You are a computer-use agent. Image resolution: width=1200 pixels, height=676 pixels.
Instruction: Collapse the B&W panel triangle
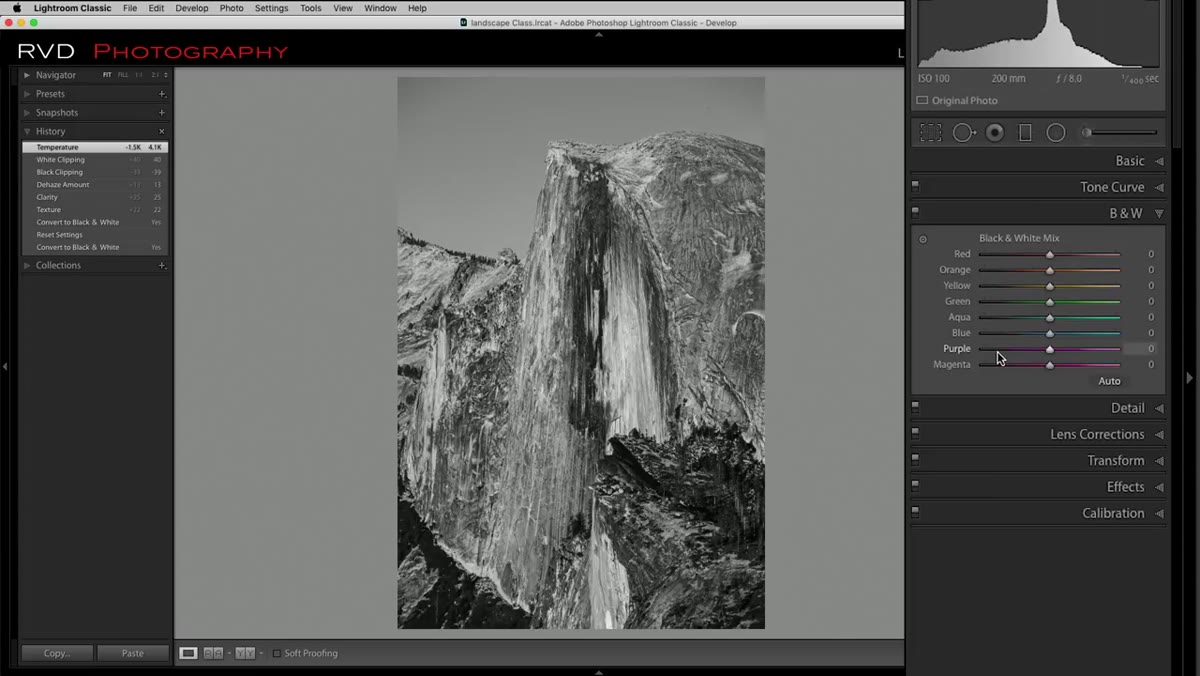[x=1159, y=213]
